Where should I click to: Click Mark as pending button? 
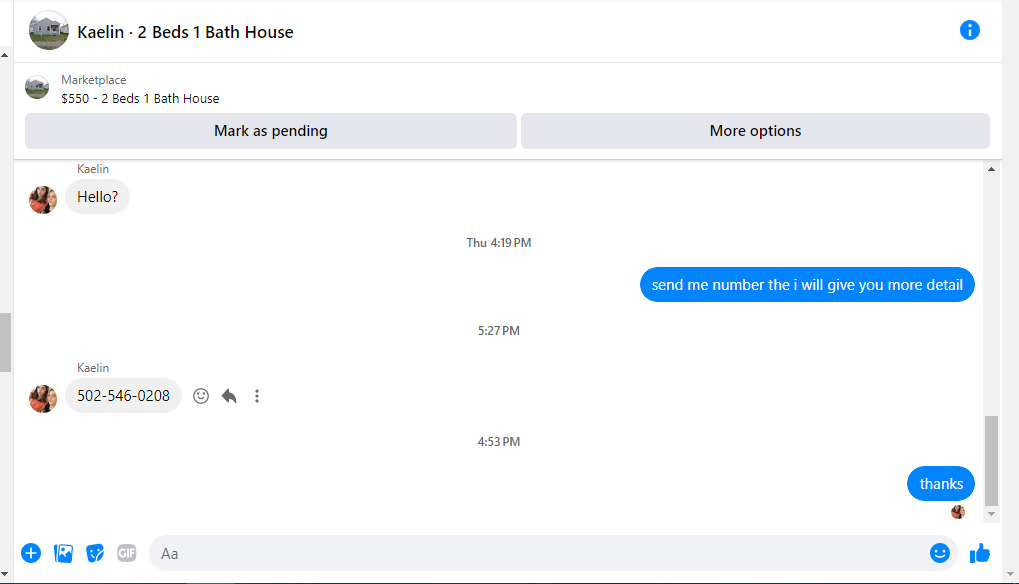pos(271,131)
